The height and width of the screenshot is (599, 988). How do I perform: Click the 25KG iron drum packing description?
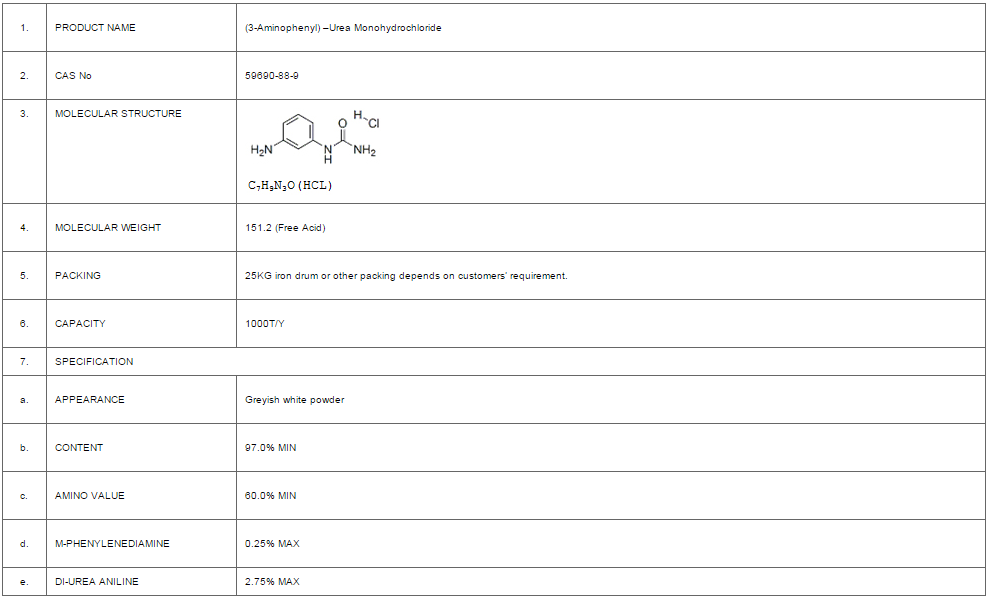tap(406, 276)
